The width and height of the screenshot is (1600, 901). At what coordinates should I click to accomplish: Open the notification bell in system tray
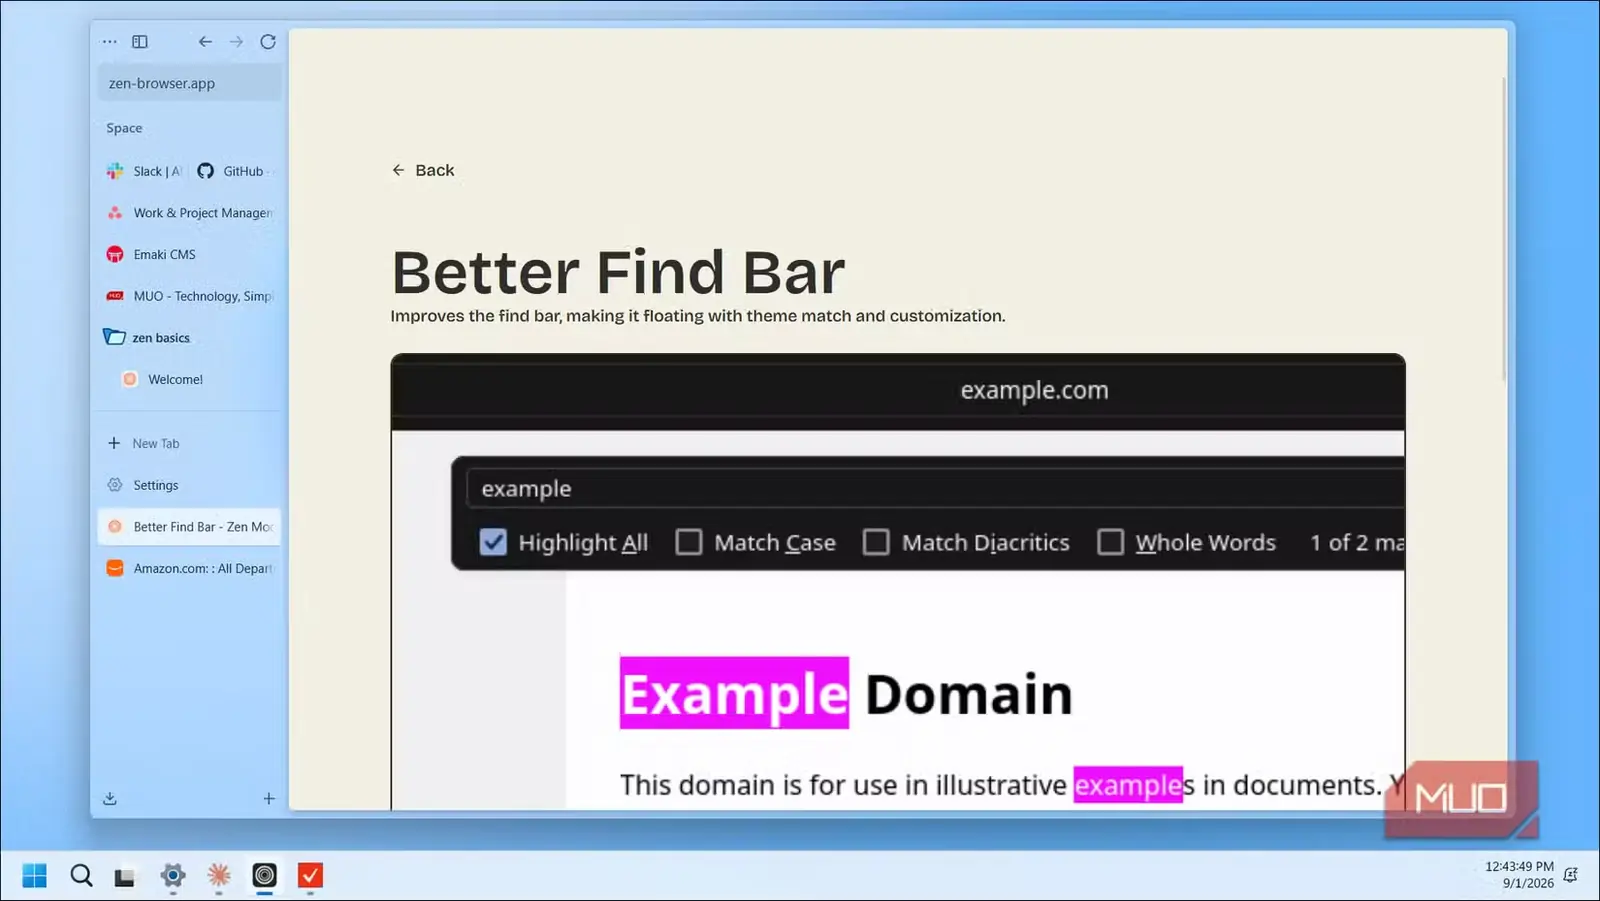1571,875
